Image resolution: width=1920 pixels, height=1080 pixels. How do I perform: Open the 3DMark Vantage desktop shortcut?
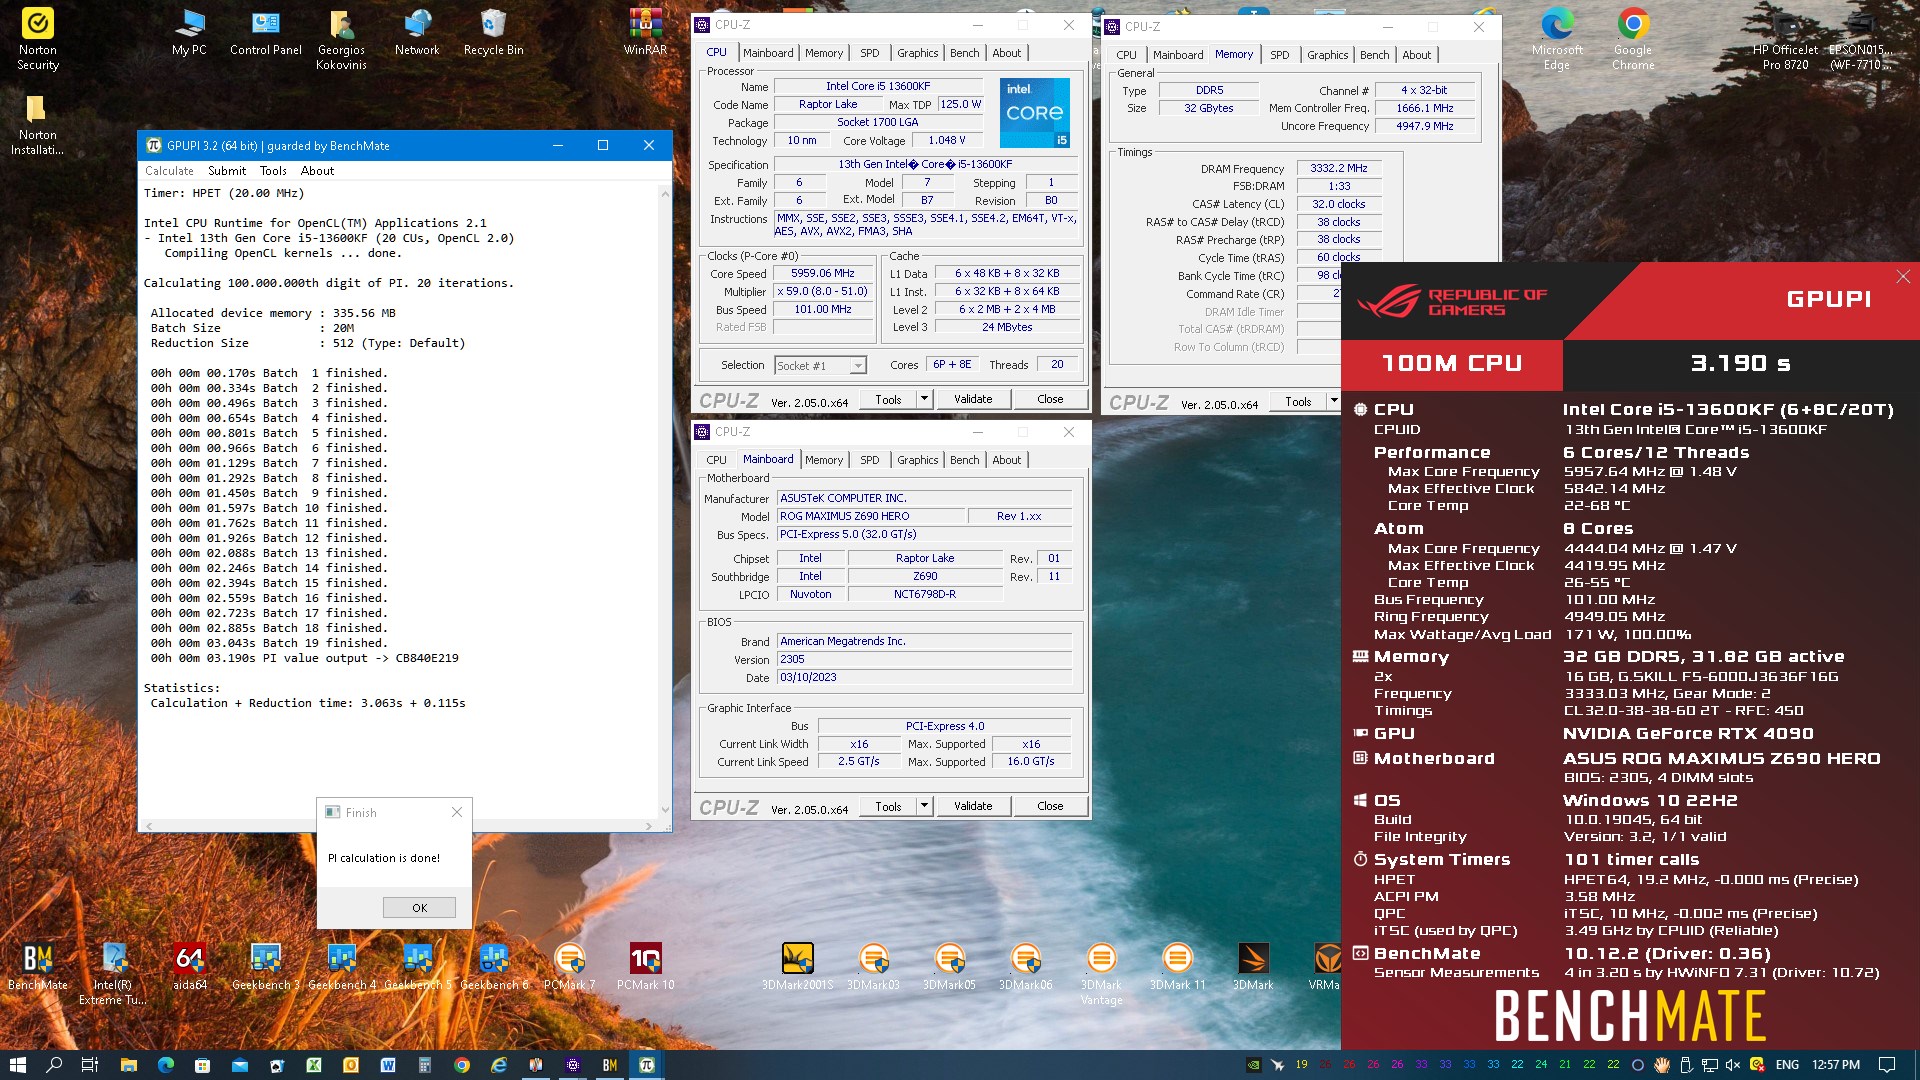tap(1101, 973)
